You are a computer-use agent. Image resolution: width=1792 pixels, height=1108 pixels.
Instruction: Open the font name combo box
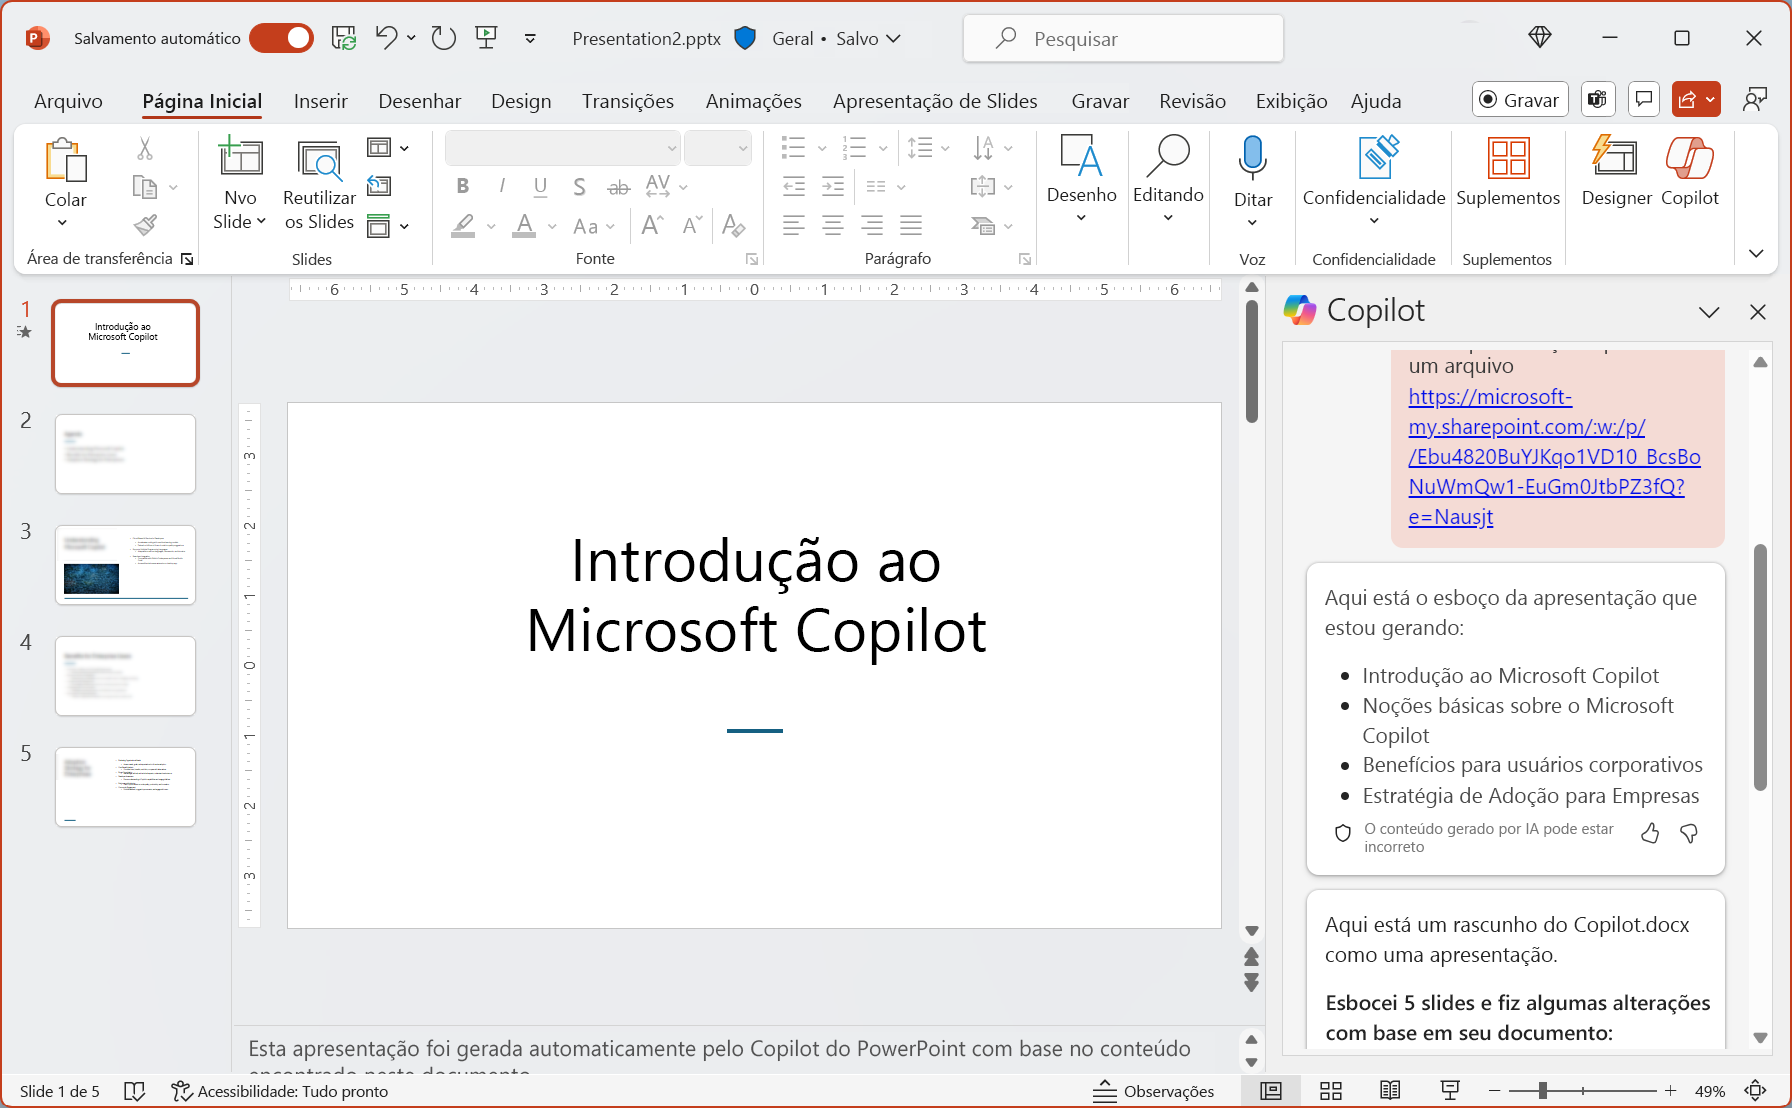coord(563,148)
